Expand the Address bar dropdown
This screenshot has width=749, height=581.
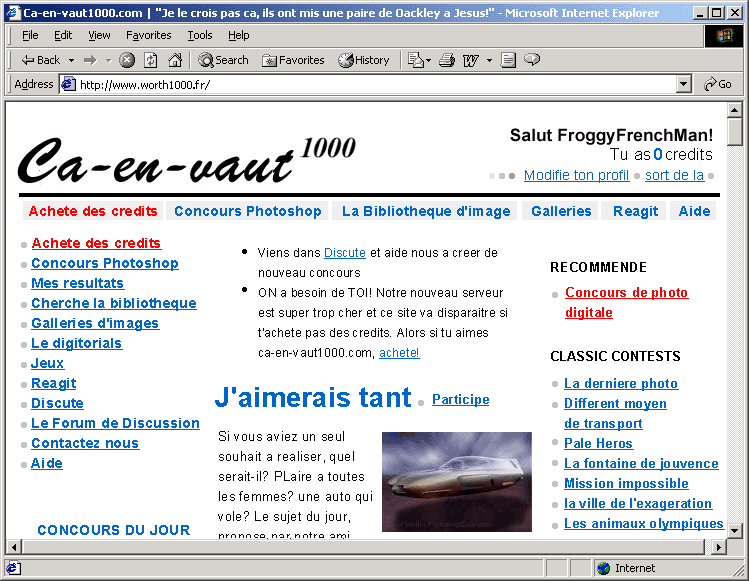pos(684,85)
